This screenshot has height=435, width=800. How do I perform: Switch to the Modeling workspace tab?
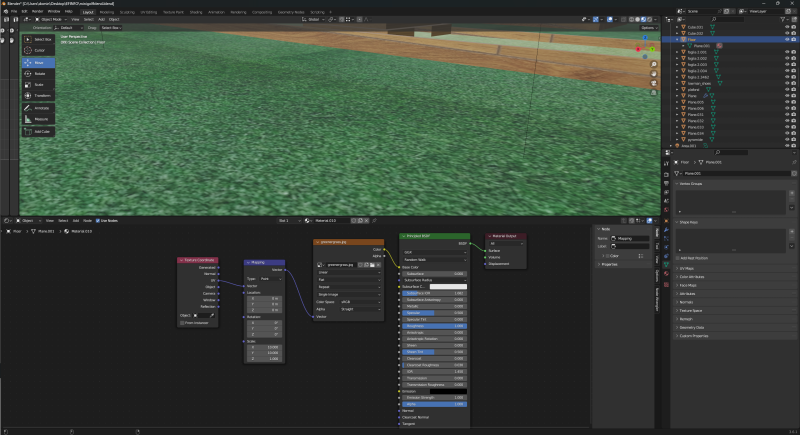pyautogui.click(x=107, y=12)
